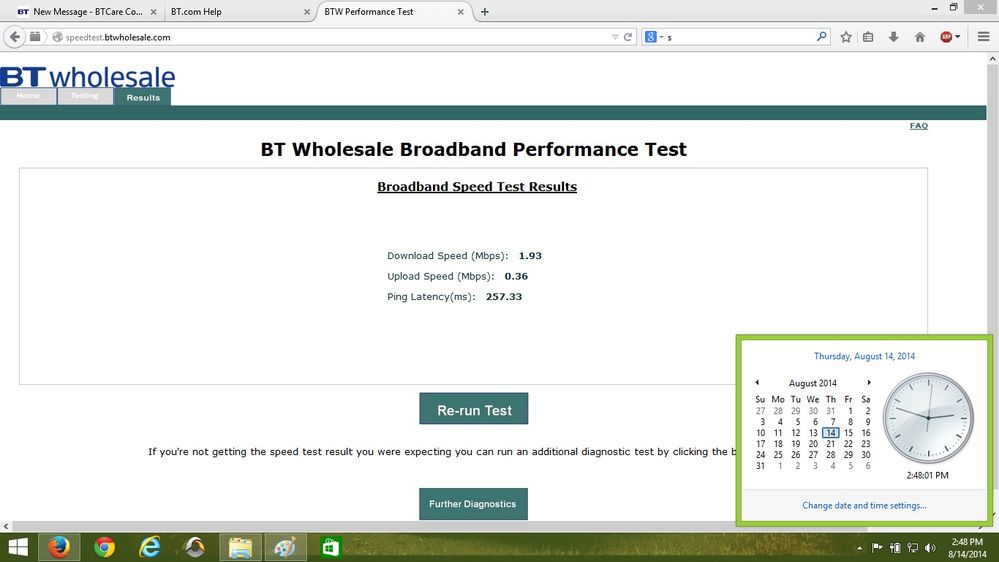The image size is (999, 562).
Task: Open the volume speaker tray icon
Action: (930, 547)
